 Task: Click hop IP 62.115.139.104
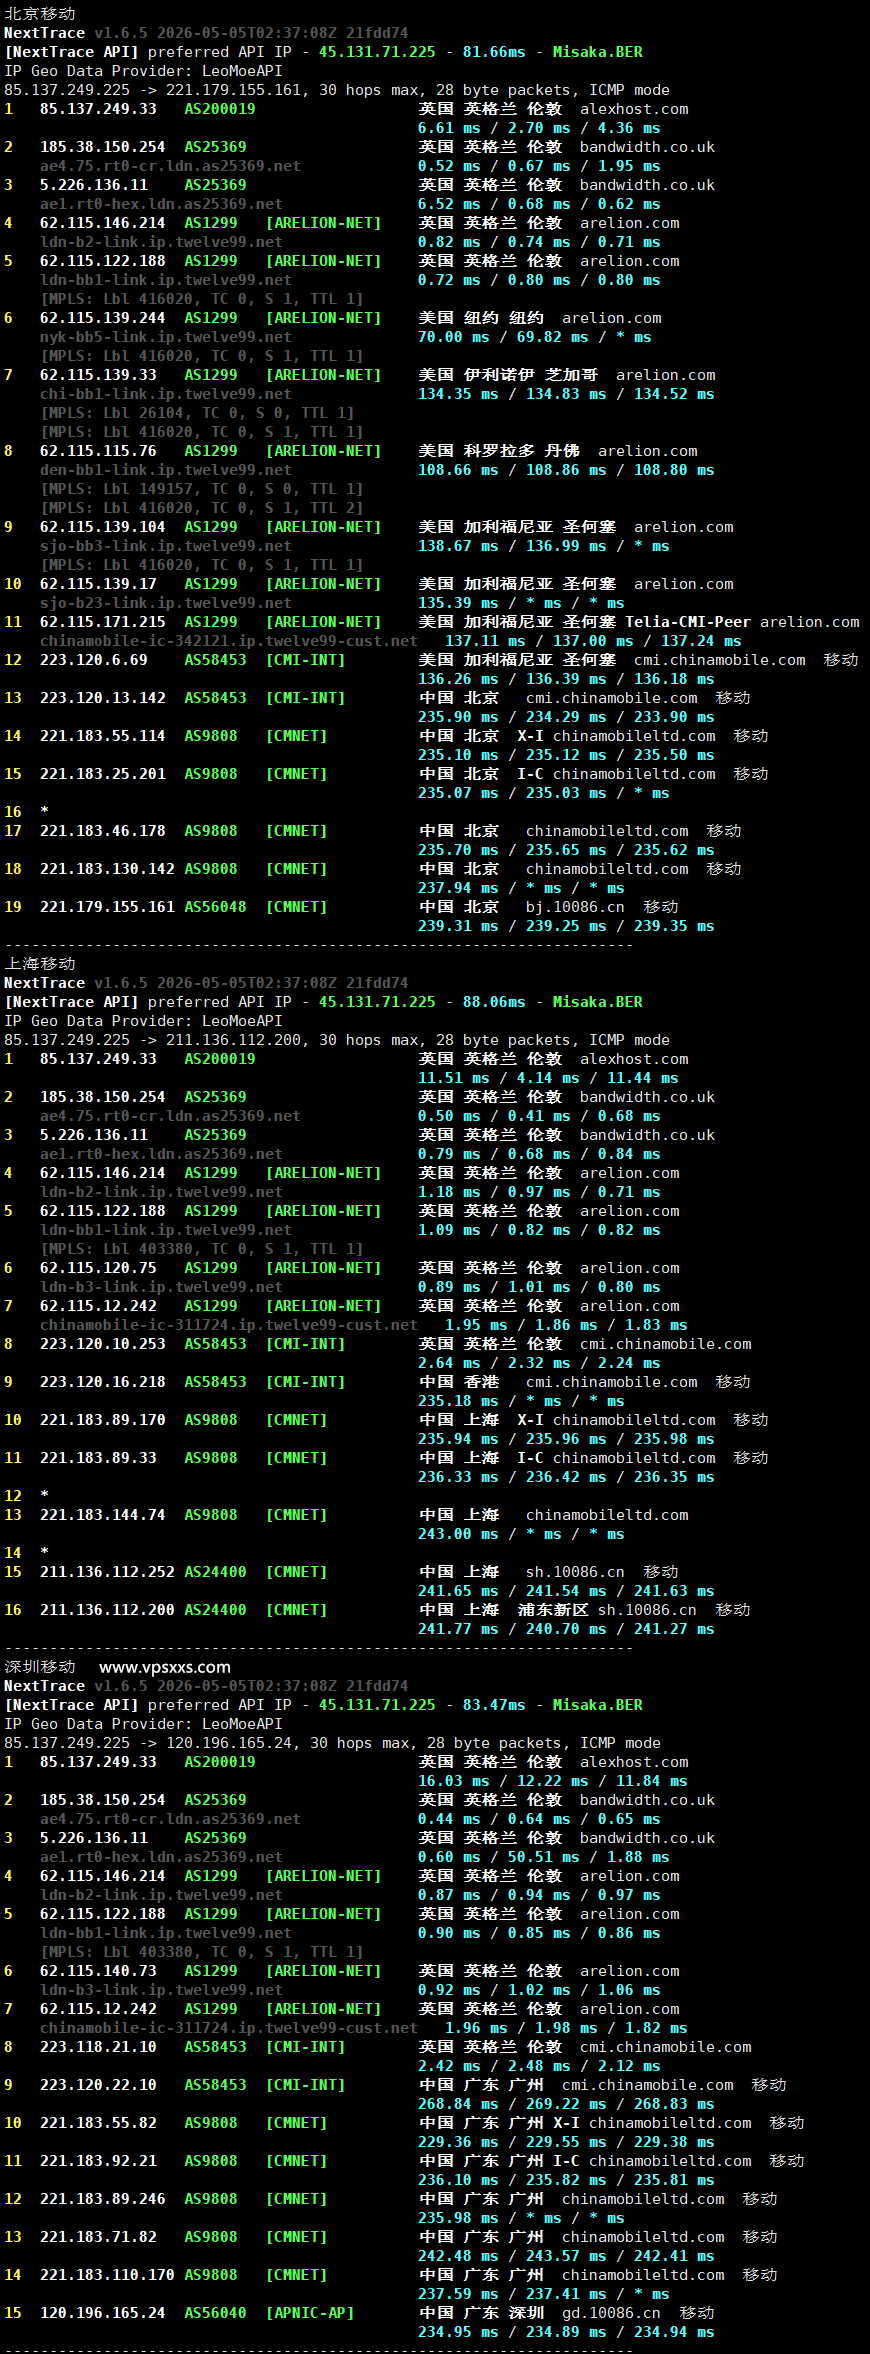point(103,527)
